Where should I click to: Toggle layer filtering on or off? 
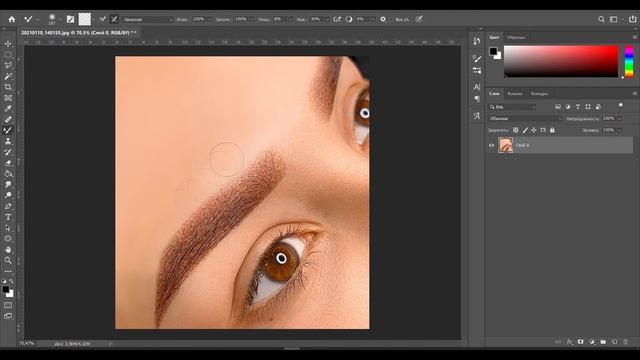coord(621,105)
